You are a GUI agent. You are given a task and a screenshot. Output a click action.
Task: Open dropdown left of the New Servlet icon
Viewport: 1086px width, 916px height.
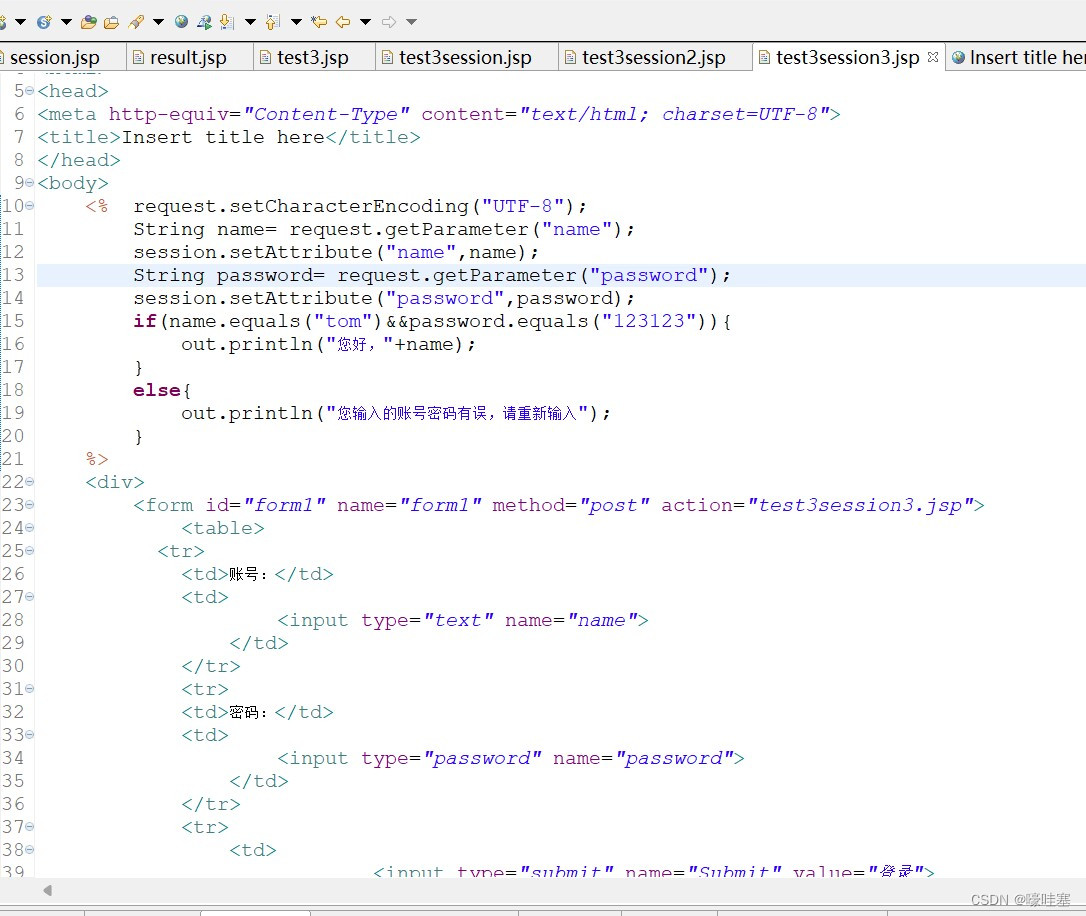pos(21,22)
